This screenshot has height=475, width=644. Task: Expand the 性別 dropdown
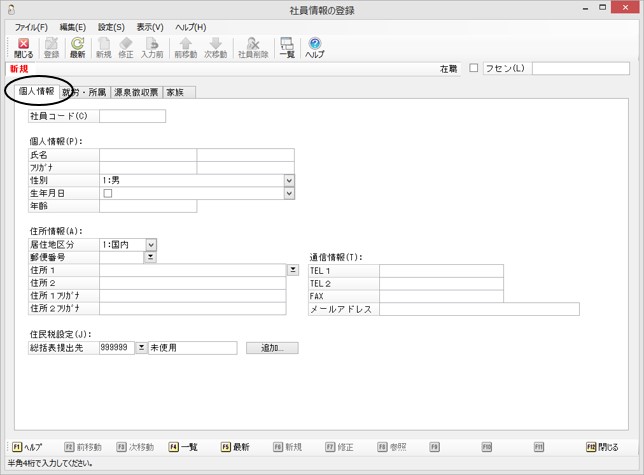[x=289, y=180]
